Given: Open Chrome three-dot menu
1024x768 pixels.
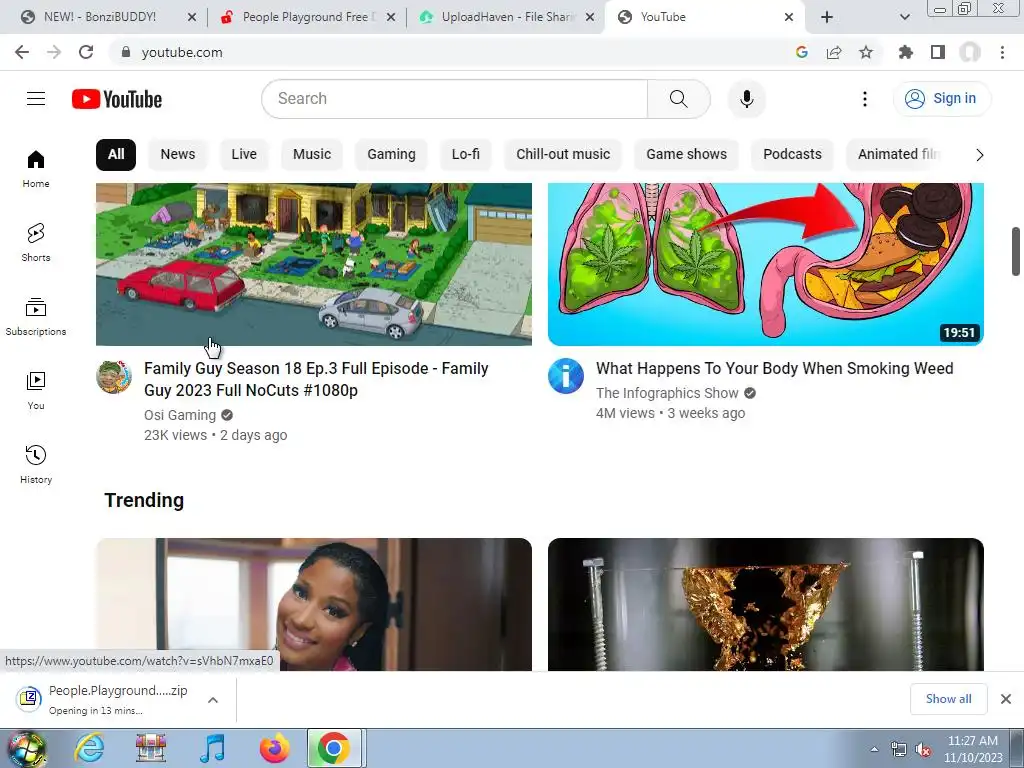Looking at the screenshot, I should point(1002,52).
